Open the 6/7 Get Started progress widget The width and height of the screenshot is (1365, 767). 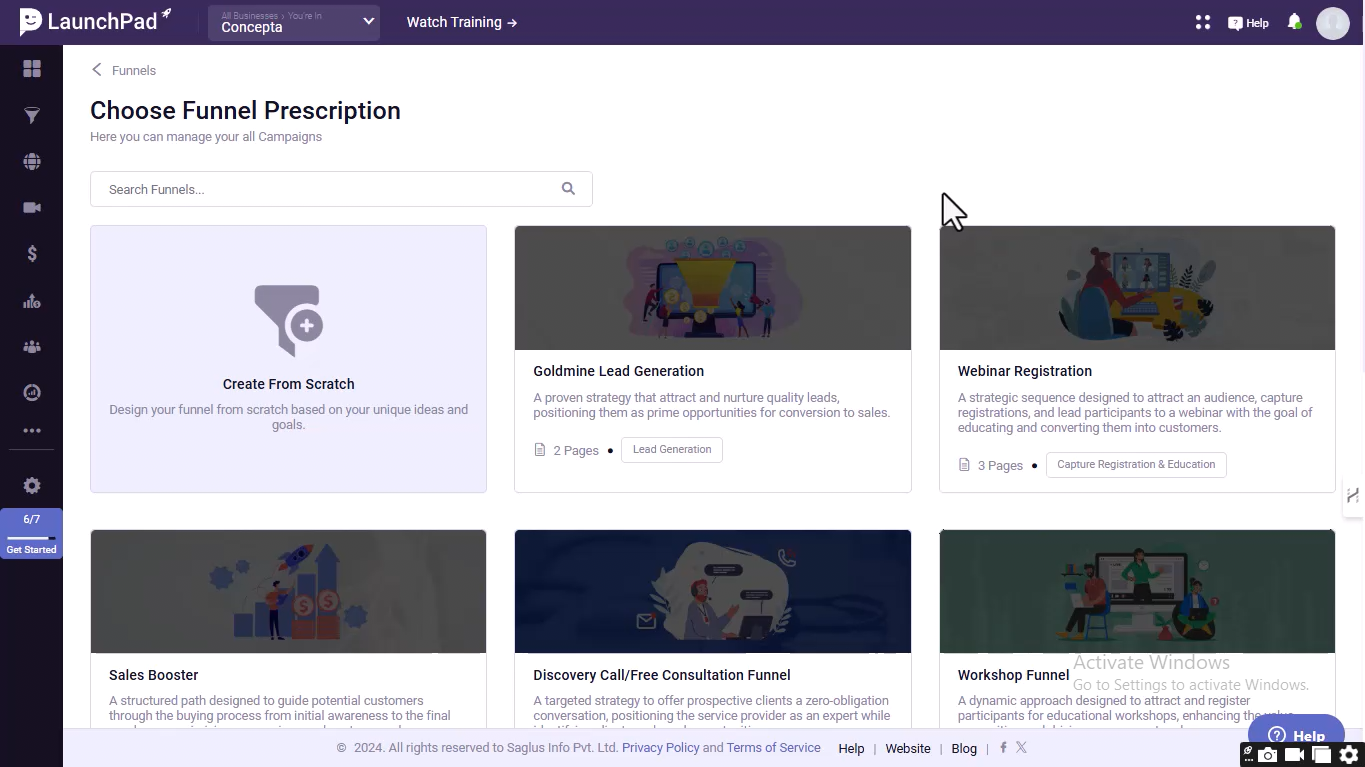[x=31, y=534]
